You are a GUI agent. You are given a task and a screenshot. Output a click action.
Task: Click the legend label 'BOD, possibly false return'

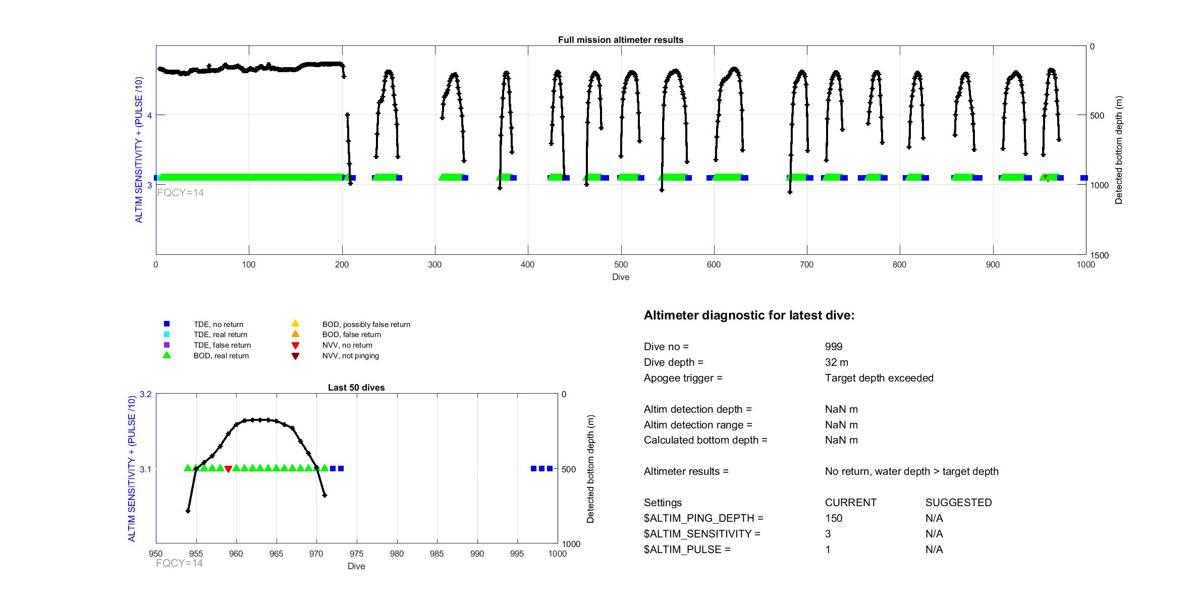click(x=366, y=325)
